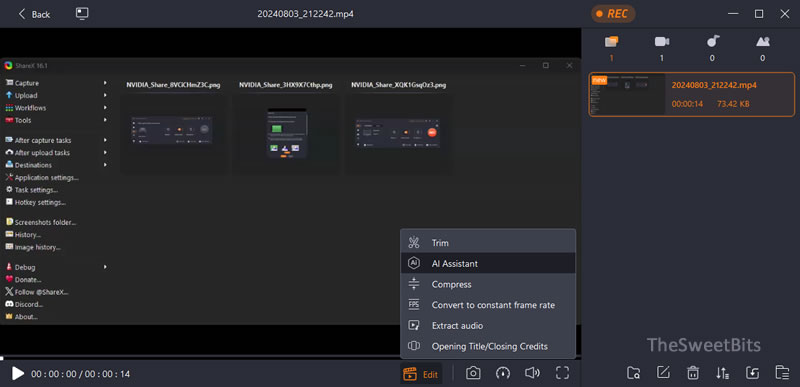Open the sort order icon
This screenshot has height=387, width=800.
722,373
